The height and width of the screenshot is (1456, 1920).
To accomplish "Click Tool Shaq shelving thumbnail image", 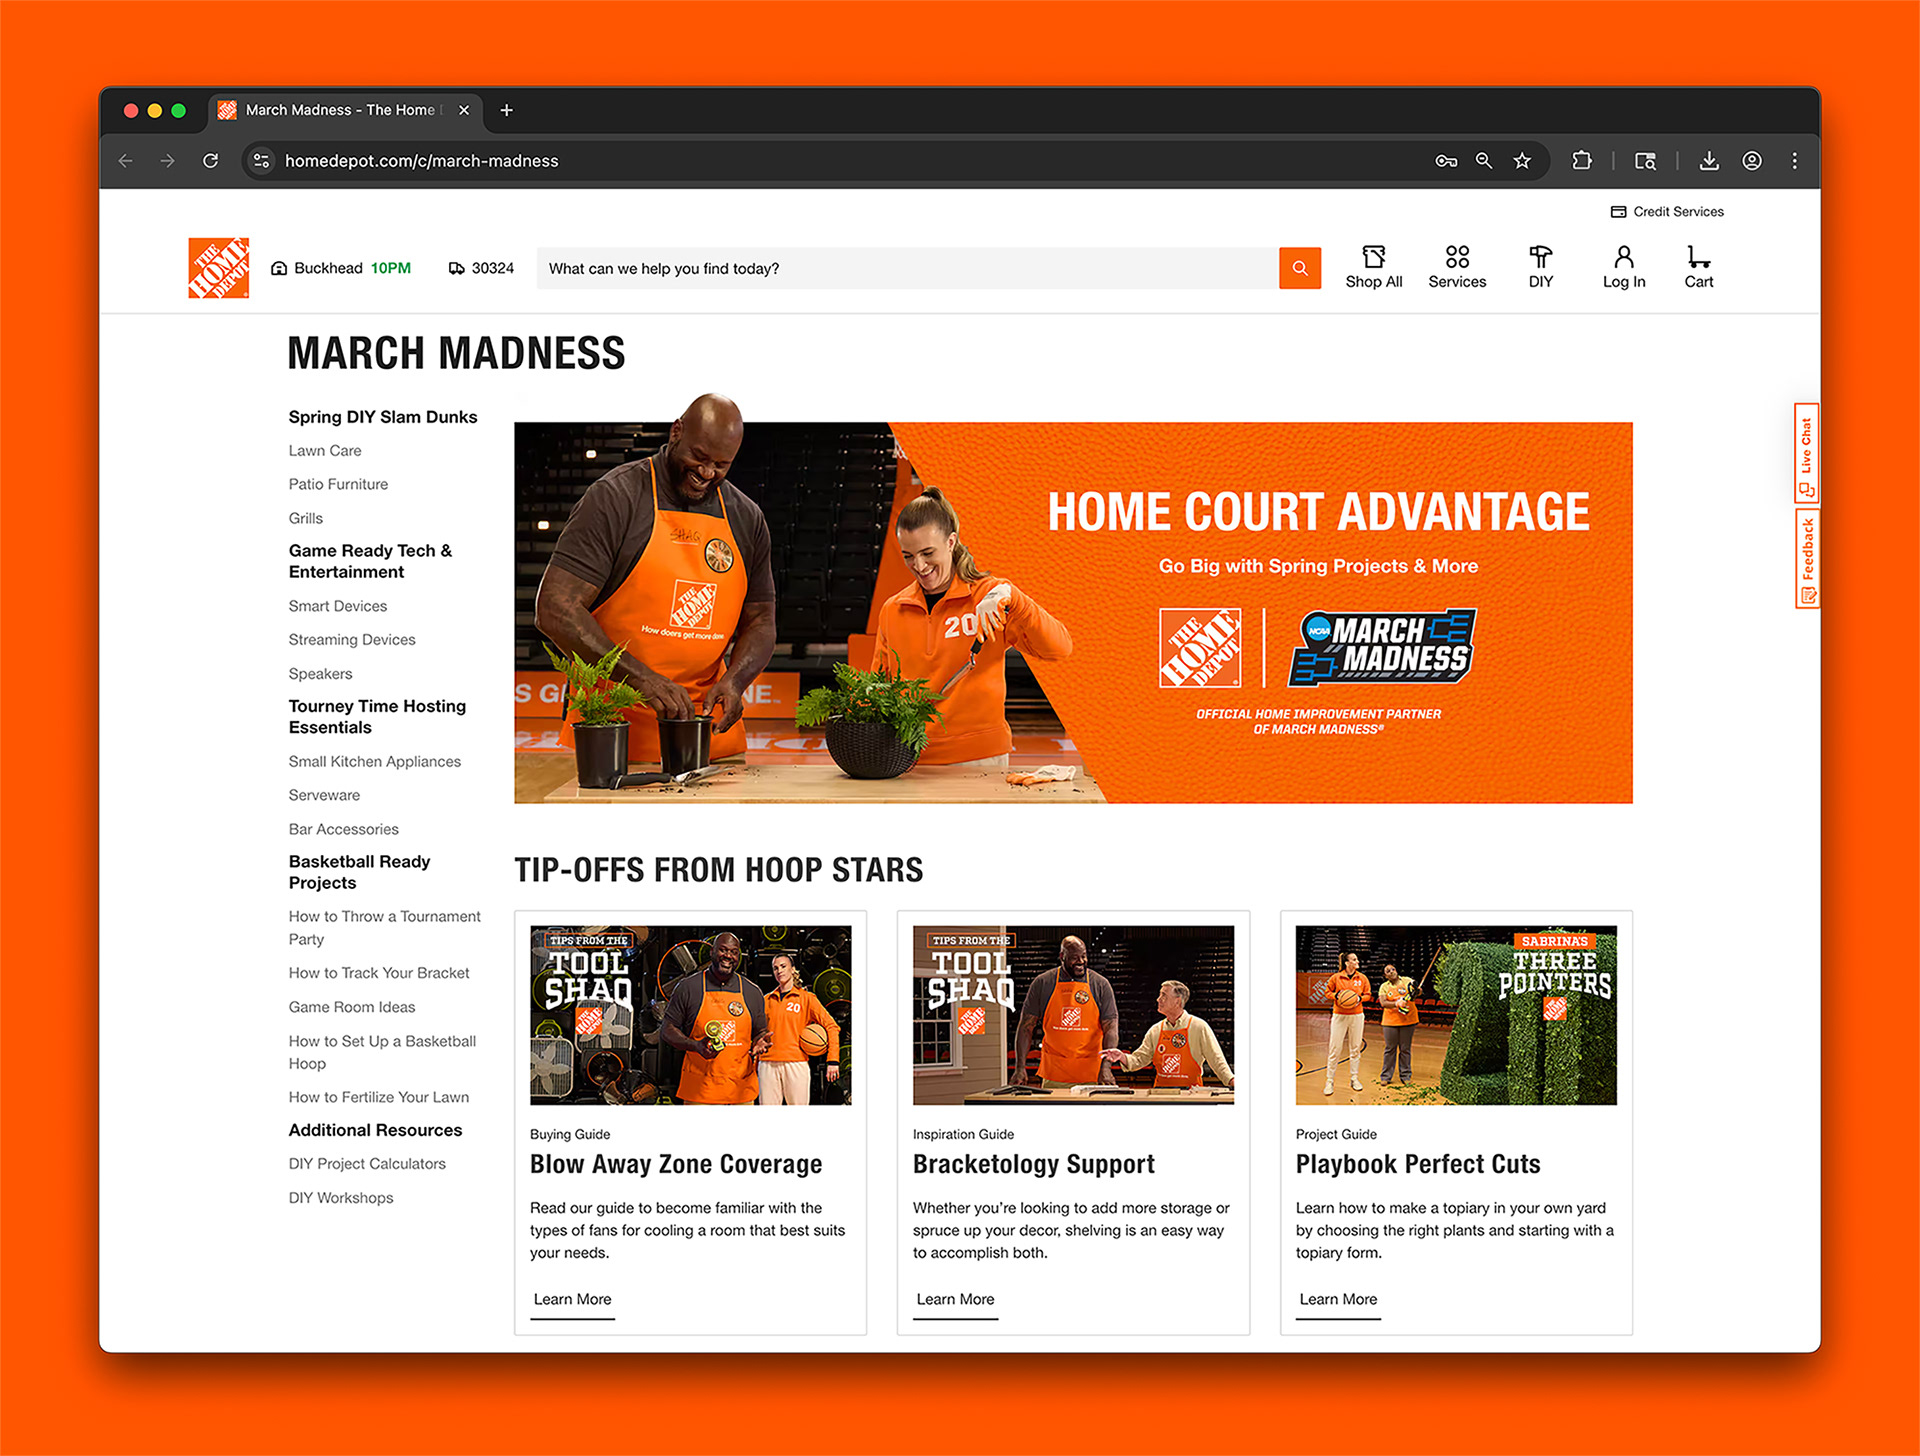I will point(1073,1015).
